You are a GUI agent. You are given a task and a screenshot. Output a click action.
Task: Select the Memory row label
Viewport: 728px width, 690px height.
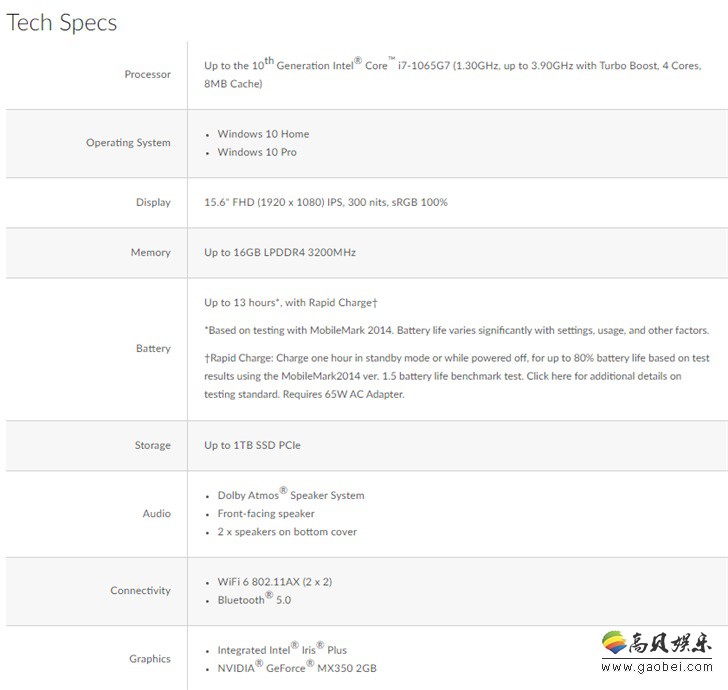(x=150, y=253)
